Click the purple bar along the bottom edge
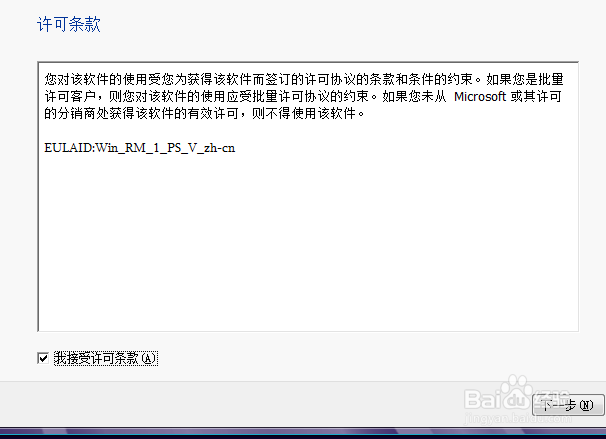This screenshot has width=606, height=439. 303,433
